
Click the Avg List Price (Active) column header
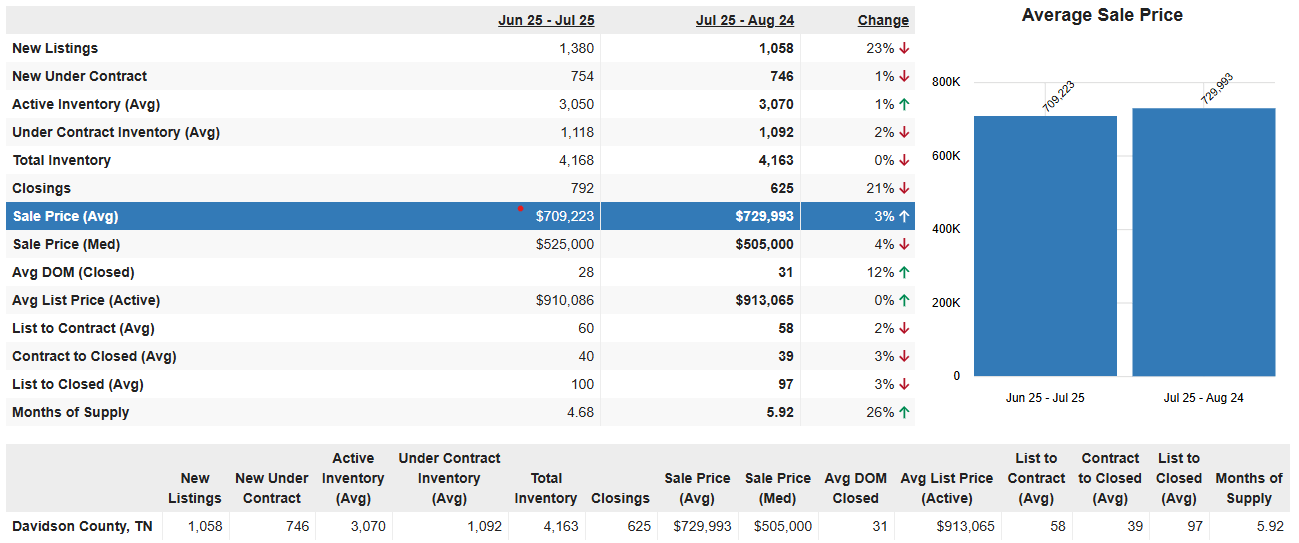(x=947, y=488)
